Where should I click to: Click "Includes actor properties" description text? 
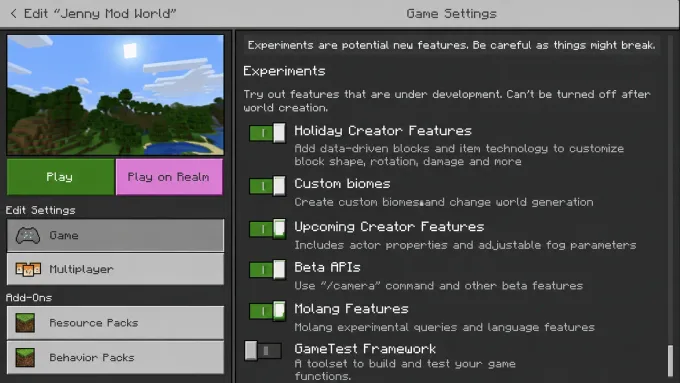[465, 245]
